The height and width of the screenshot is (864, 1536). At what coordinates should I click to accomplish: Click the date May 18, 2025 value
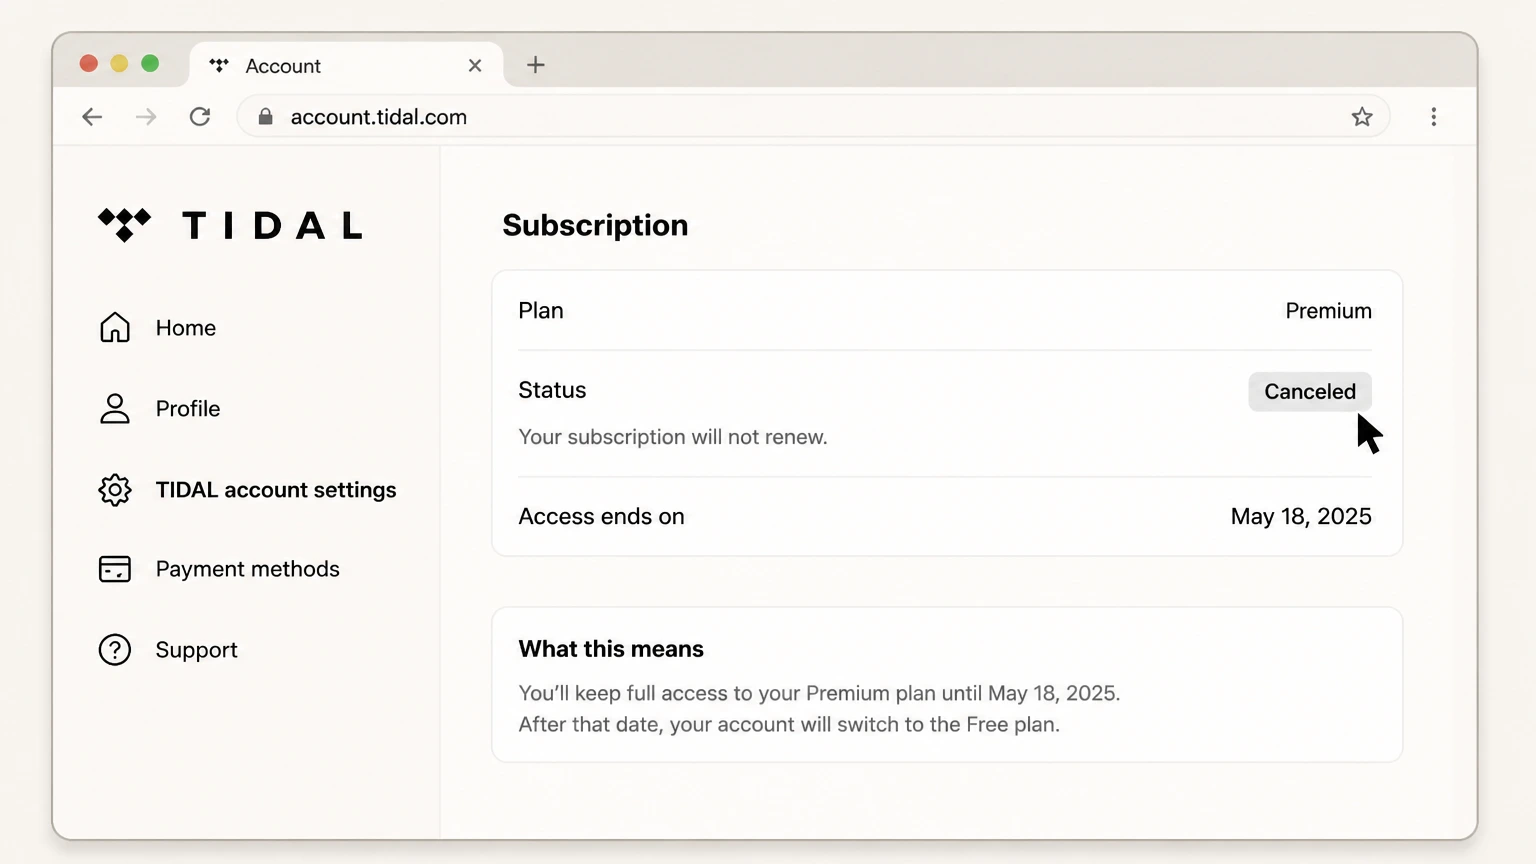[x=1301, y=516]
